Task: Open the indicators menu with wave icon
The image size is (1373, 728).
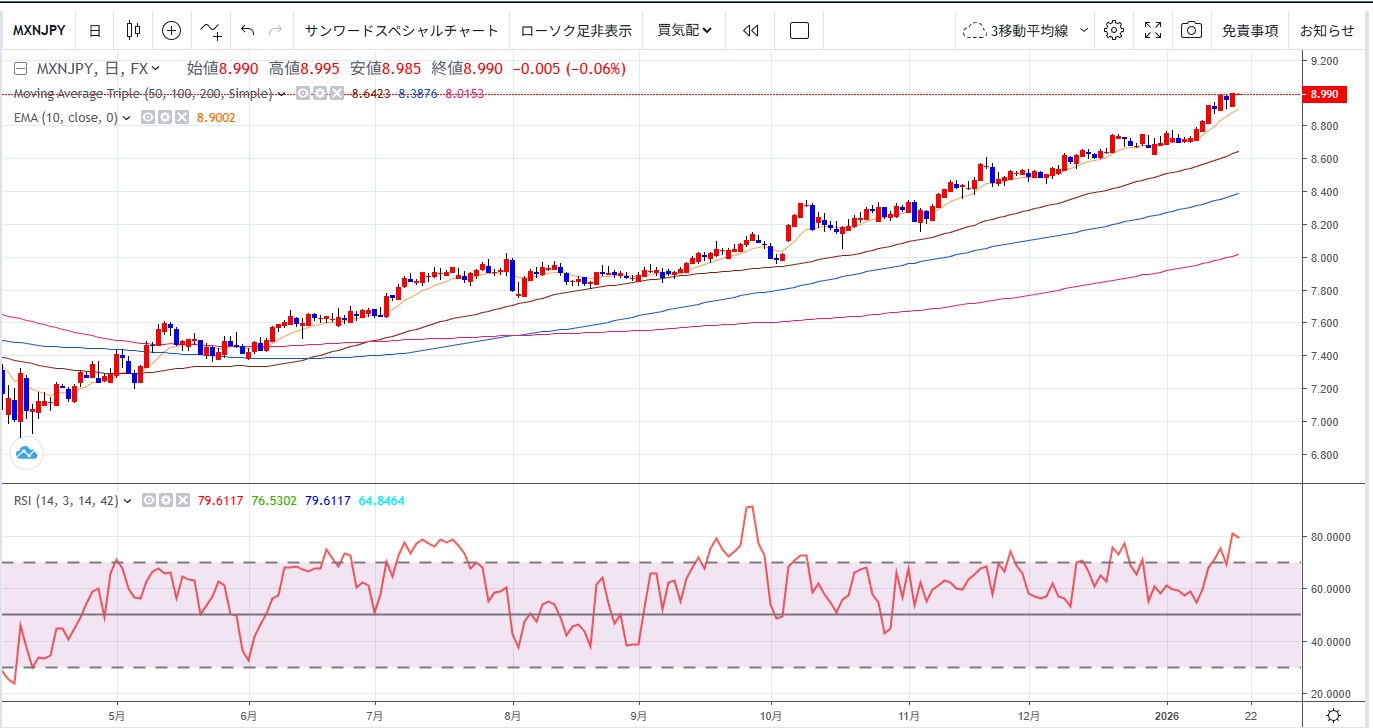Action: point(210,30)
